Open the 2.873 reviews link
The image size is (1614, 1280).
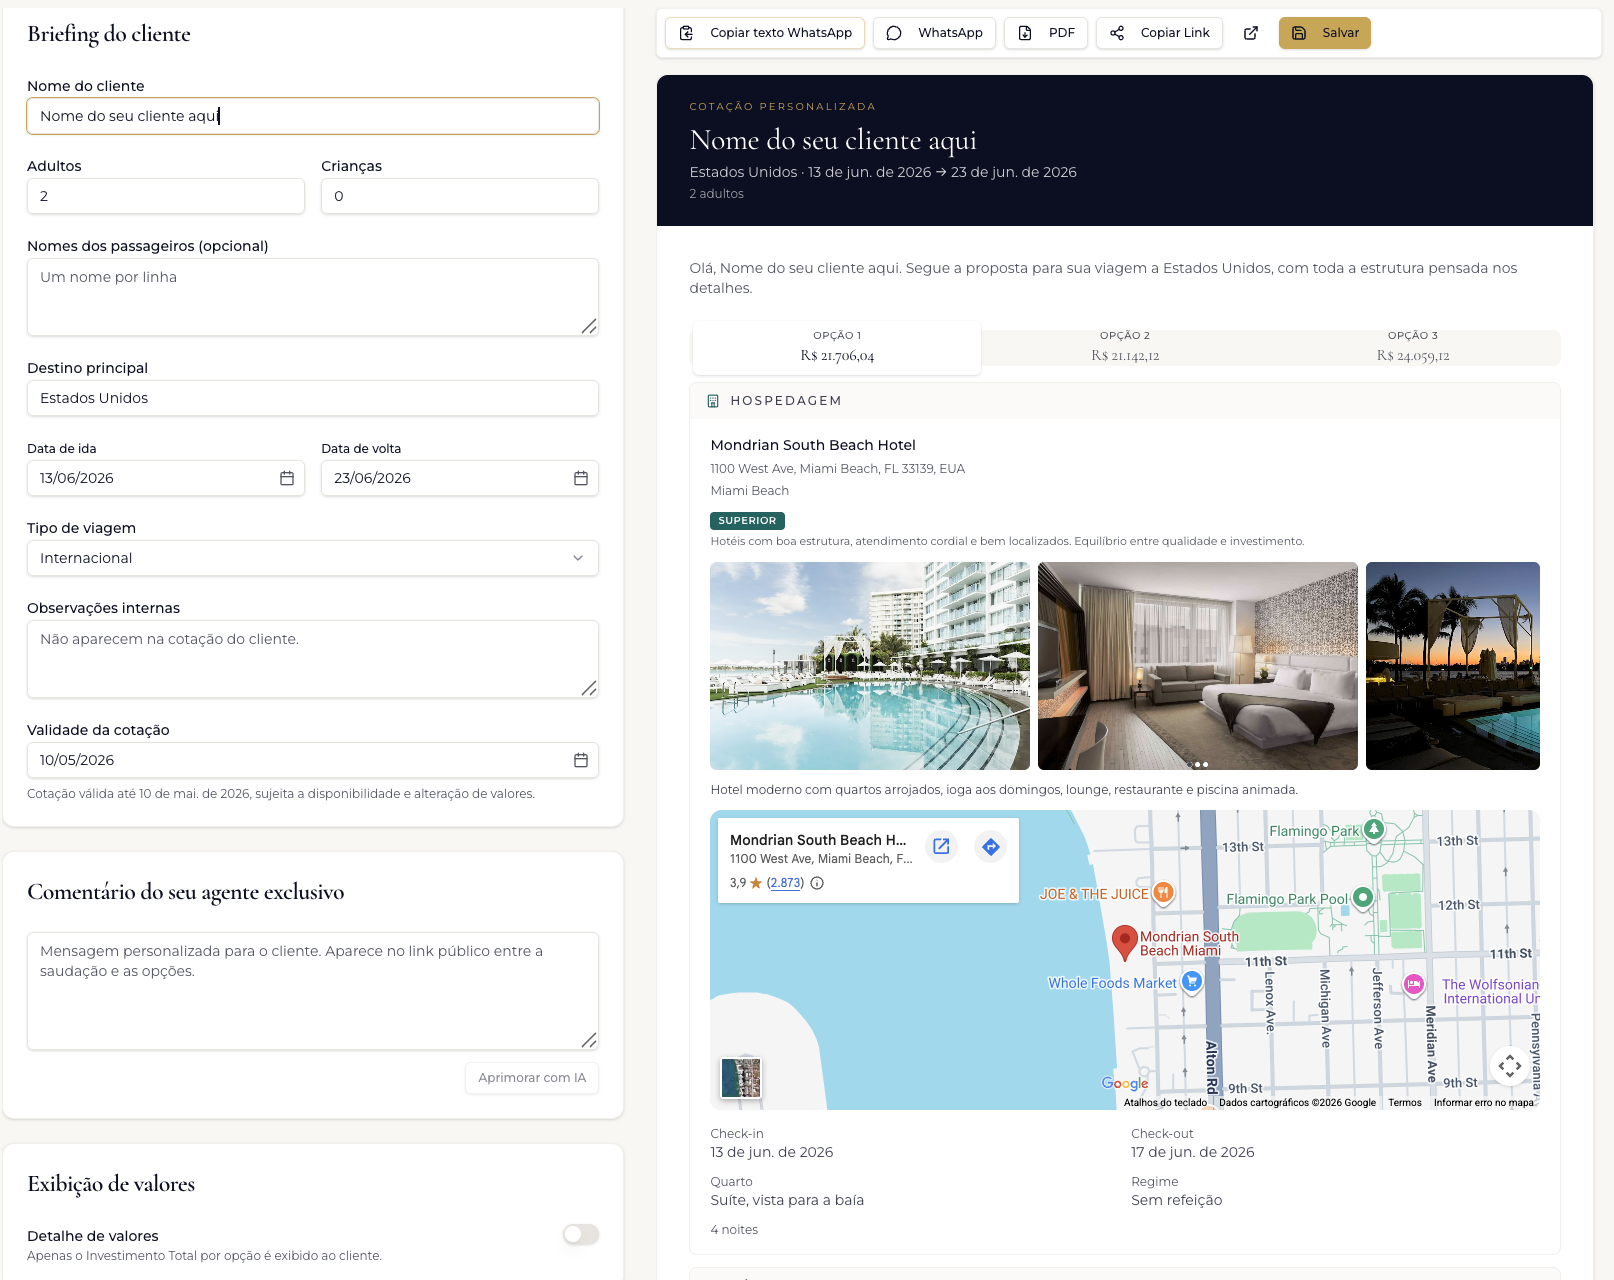(x=785, y=883)
